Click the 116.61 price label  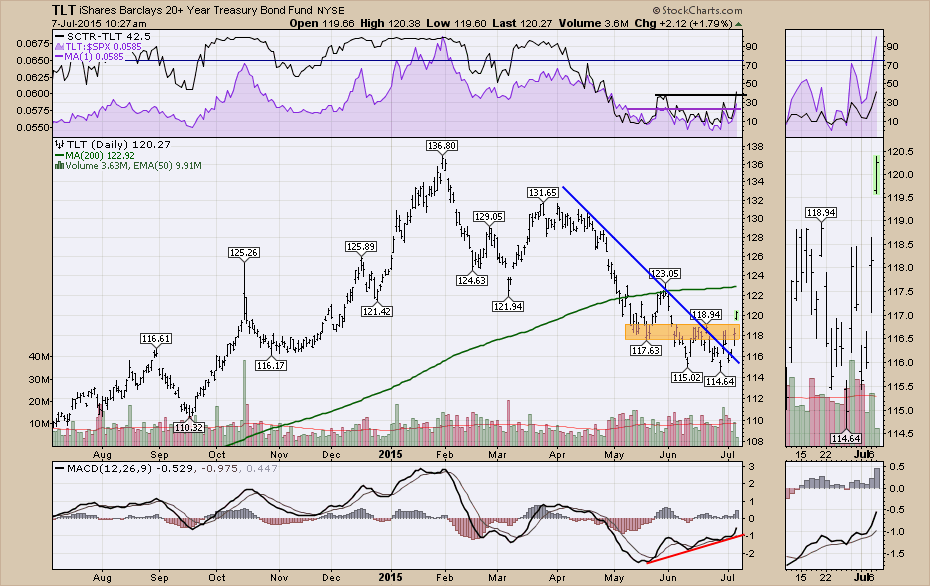coord(156,339)
